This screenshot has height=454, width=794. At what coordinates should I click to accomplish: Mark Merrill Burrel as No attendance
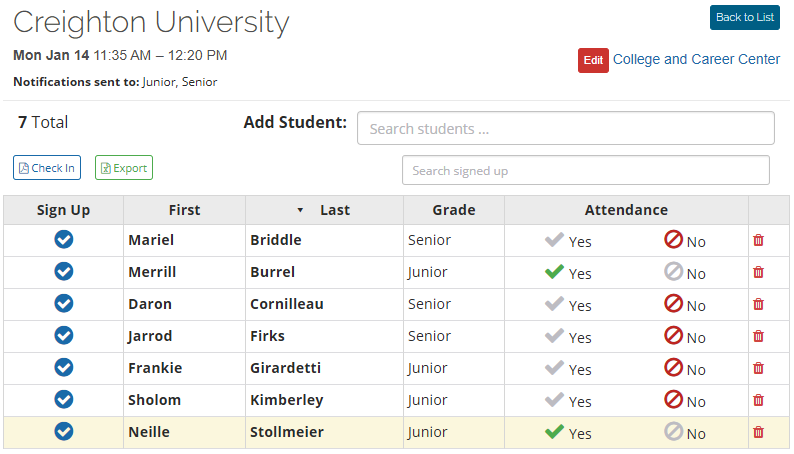pos(674,272)
